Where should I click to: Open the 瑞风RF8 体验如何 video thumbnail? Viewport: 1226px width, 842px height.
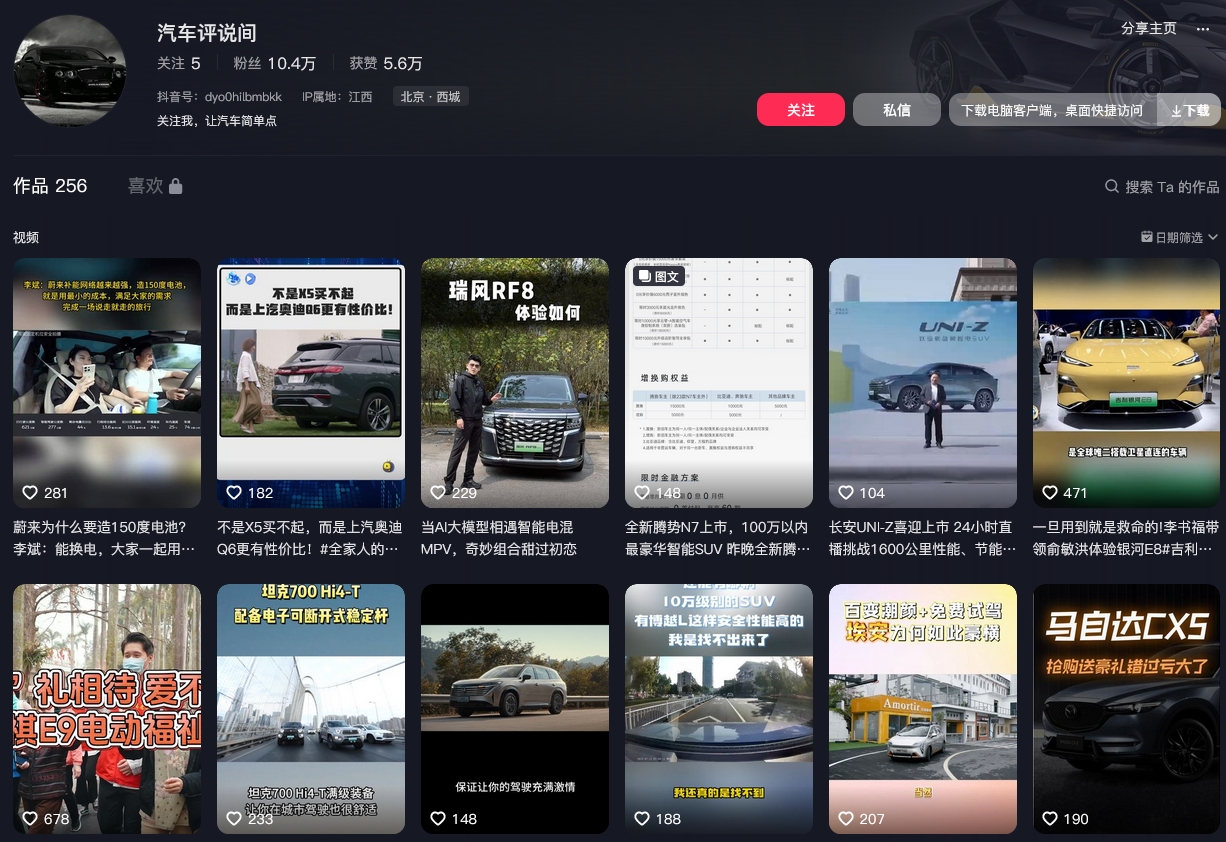(515, 383)
